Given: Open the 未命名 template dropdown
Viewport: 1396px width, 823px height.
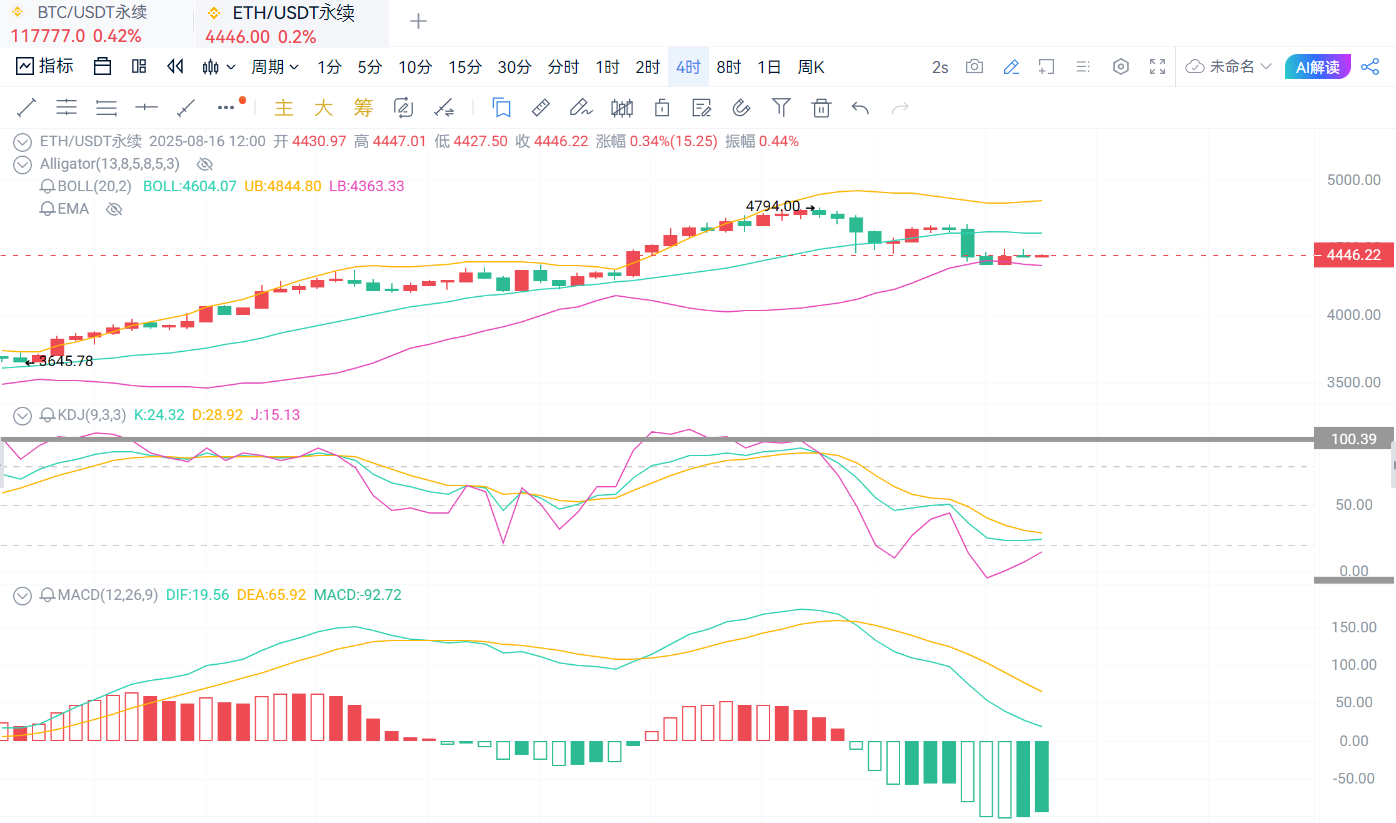Looking at the screenshot, I should [1229, 67].
